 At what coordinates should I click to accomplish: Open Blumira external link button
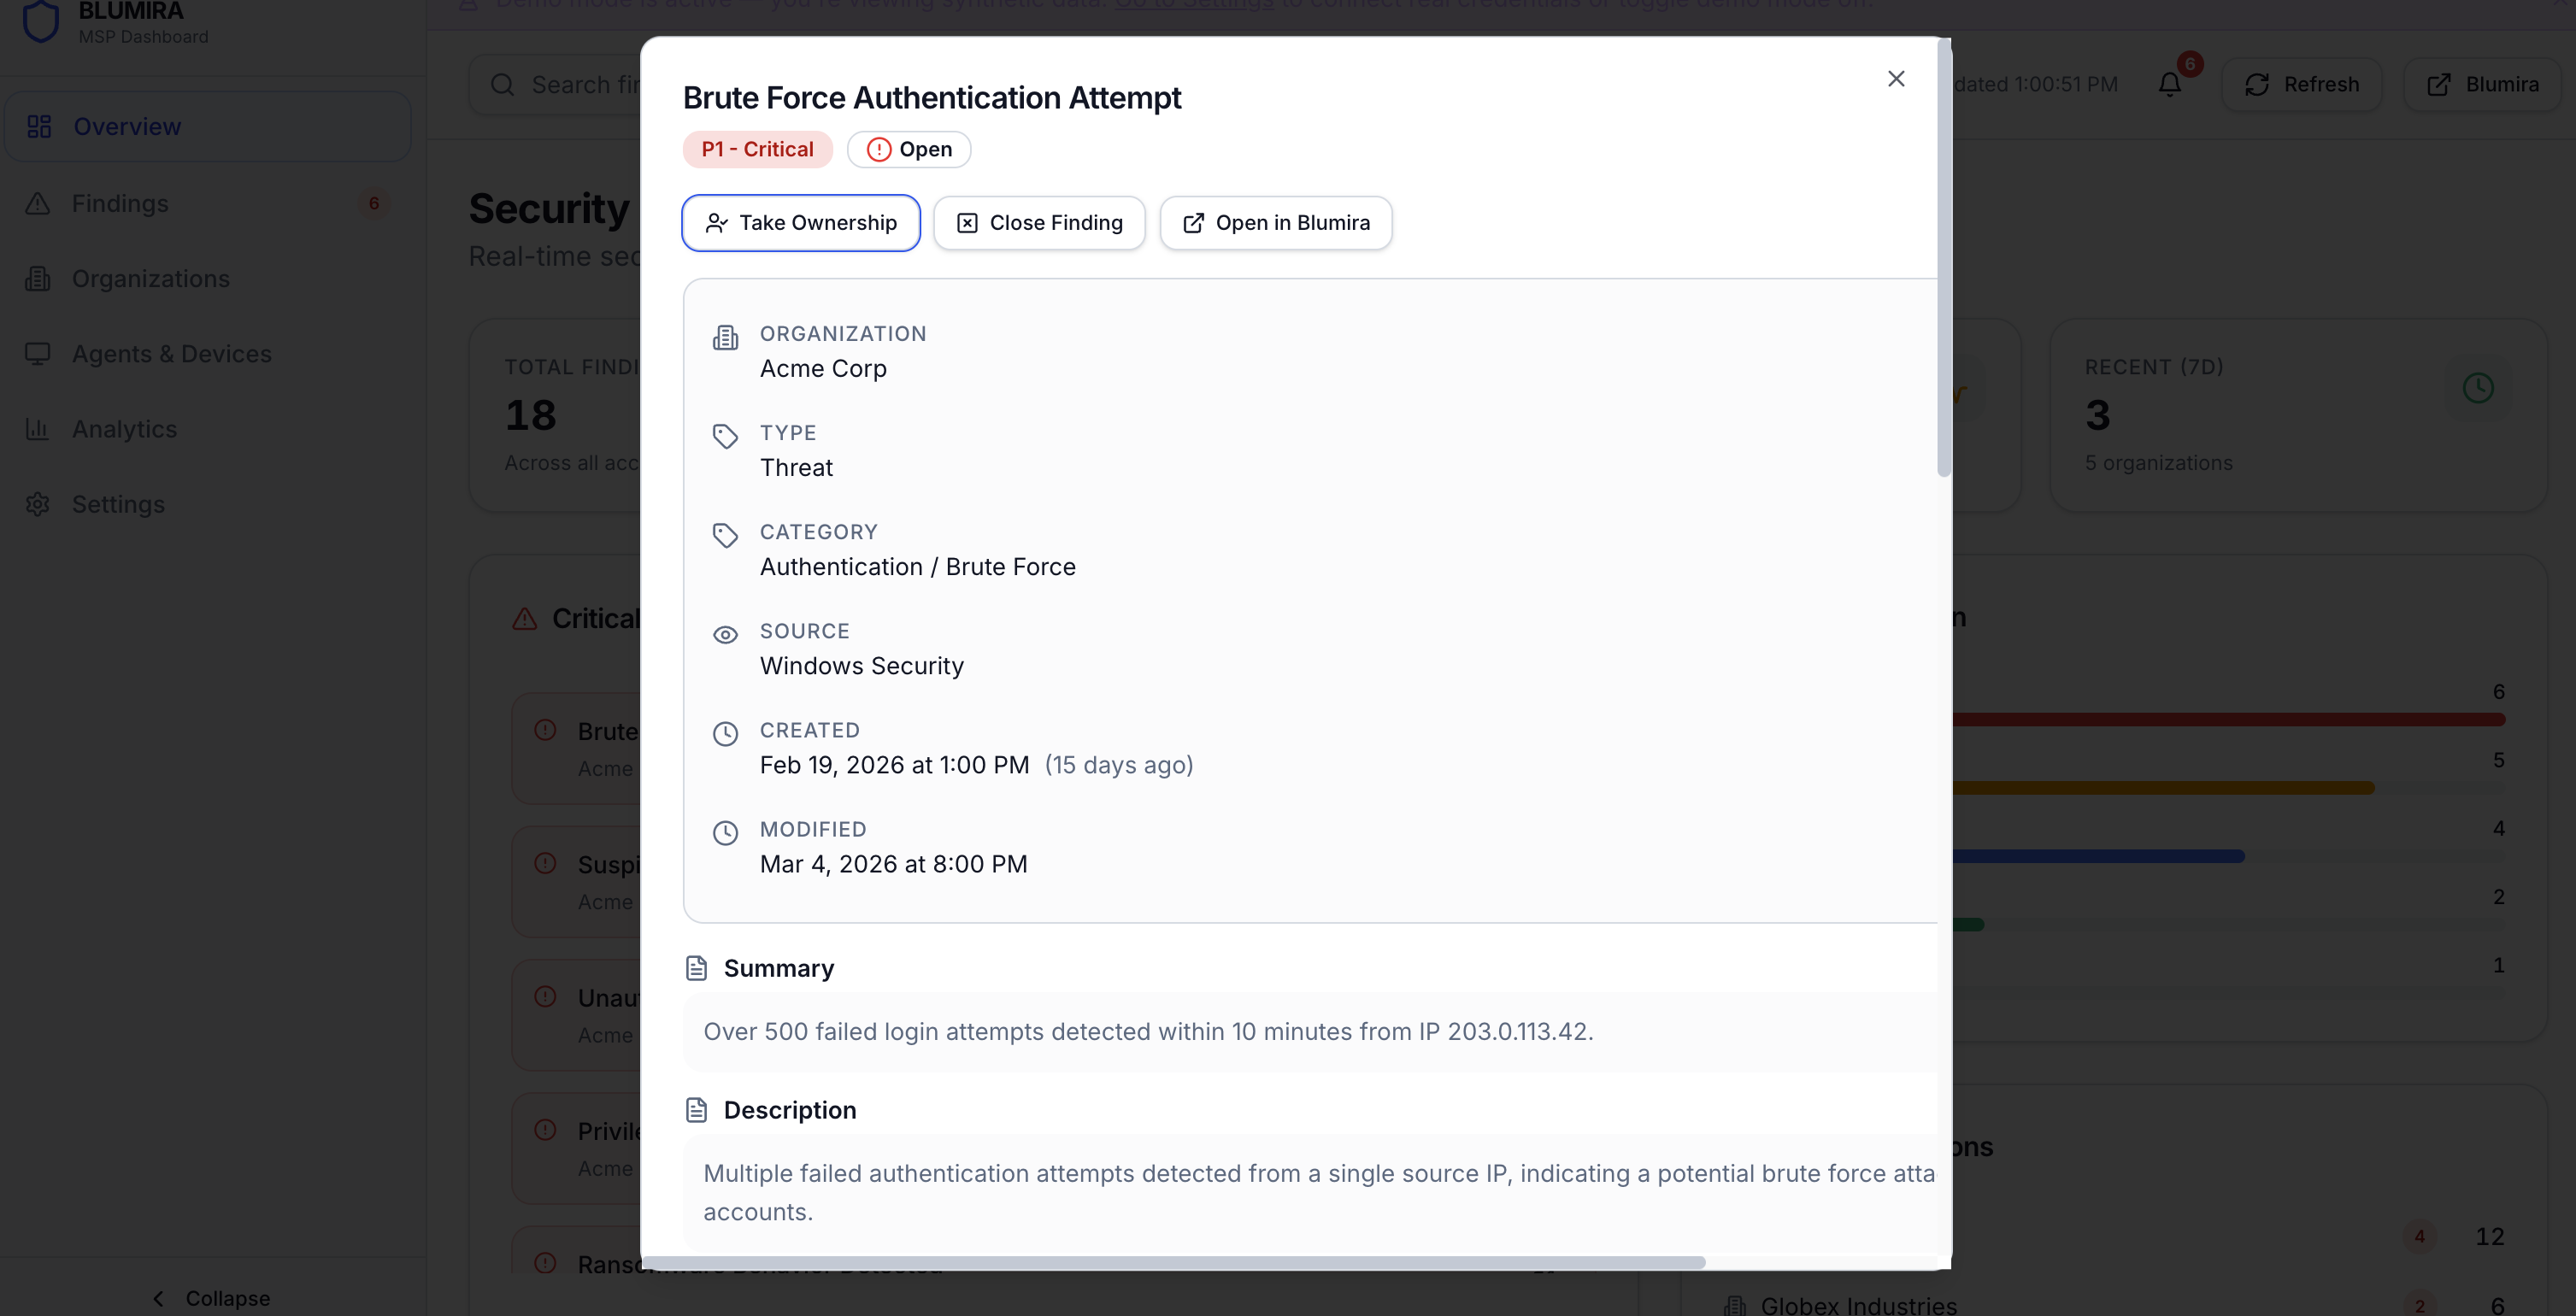[2482, 85]
